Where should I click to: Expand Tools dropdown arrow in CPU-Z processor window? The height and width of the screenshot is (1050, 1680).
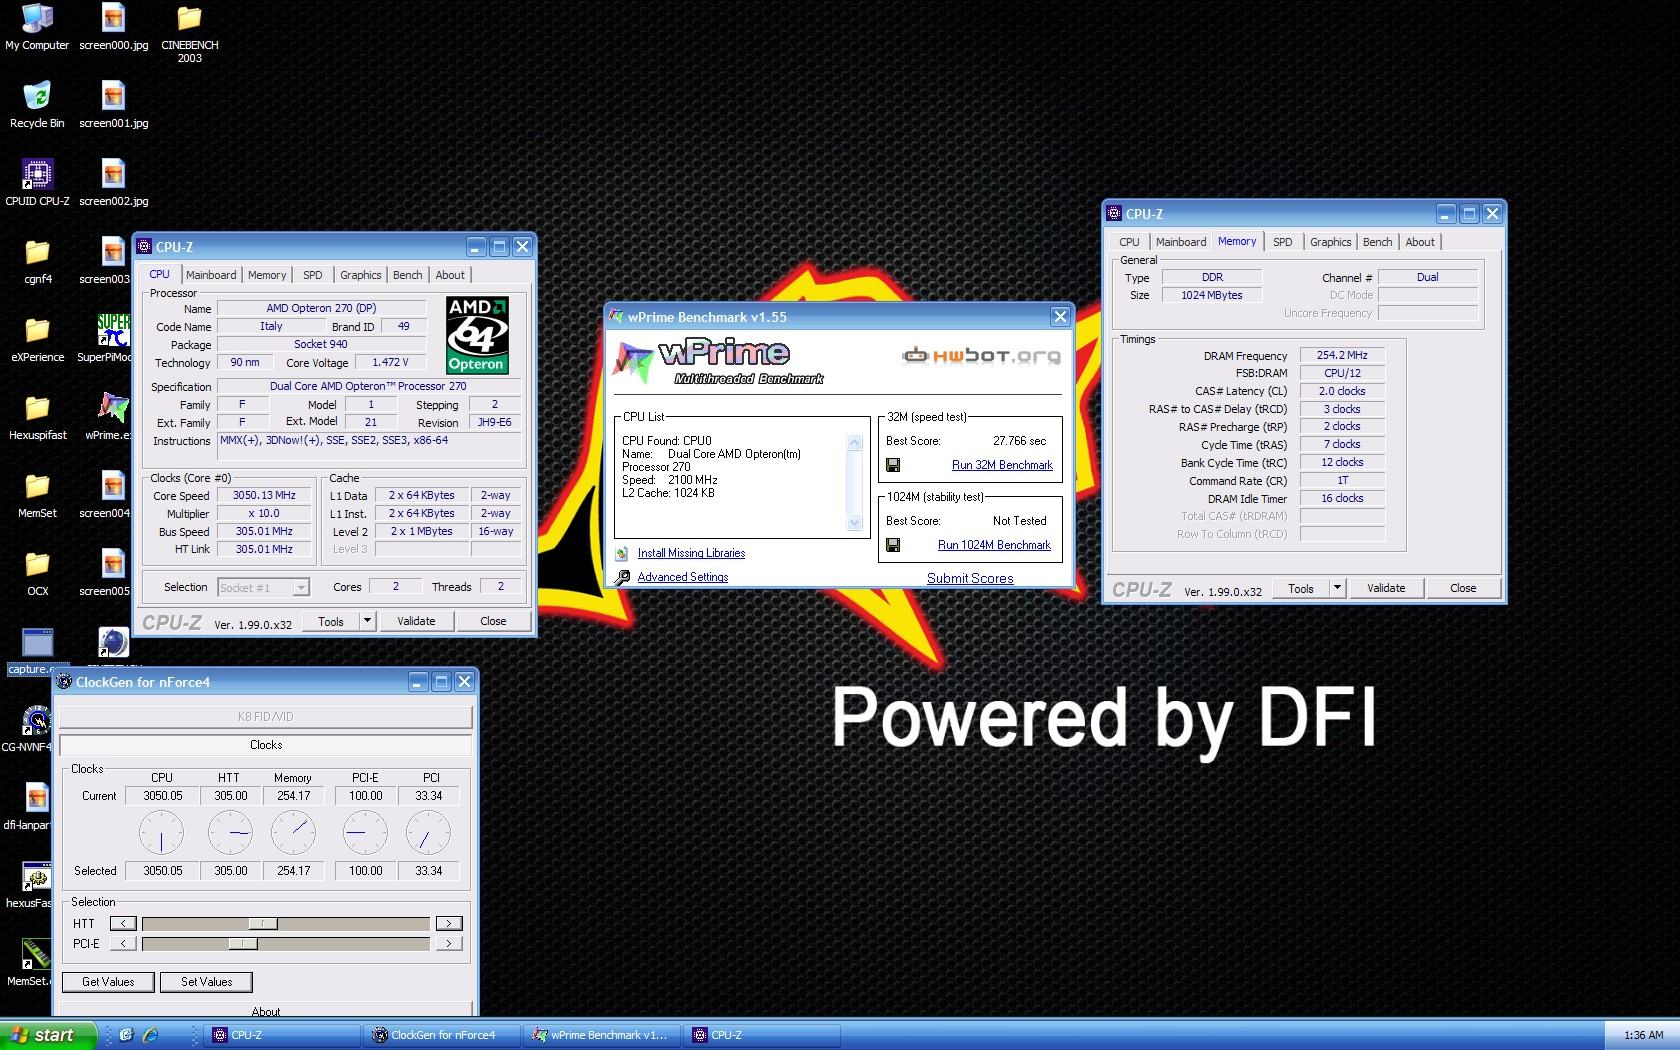point(367,621)
